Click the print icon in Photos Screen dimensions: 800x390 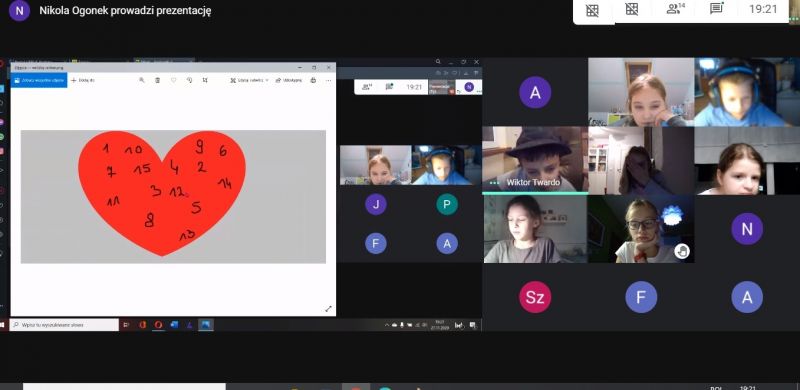pos(313,80)
